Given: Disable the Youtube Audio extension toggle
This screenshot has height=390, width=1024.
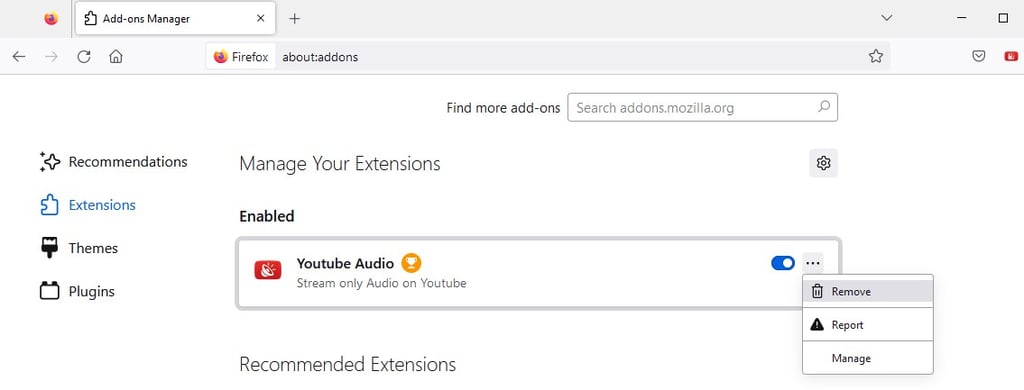Looking at the screenshot, I should click(783, 263).
